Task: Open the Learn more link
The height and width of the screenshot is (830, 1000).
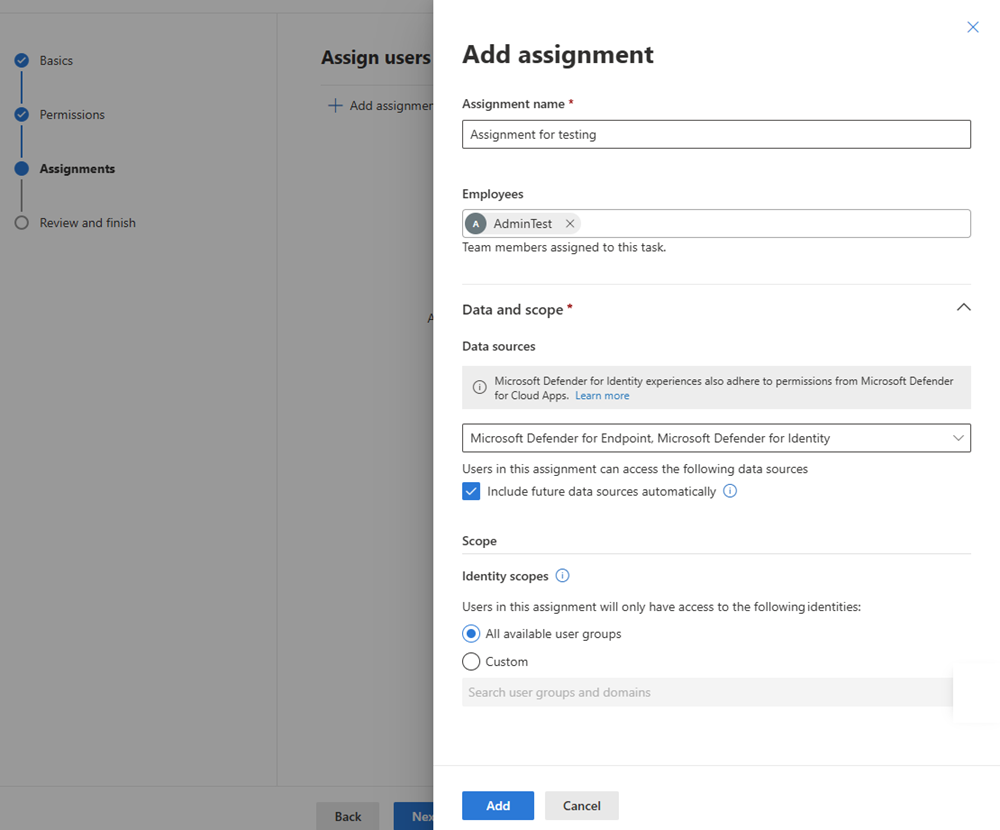Action: 602,396
